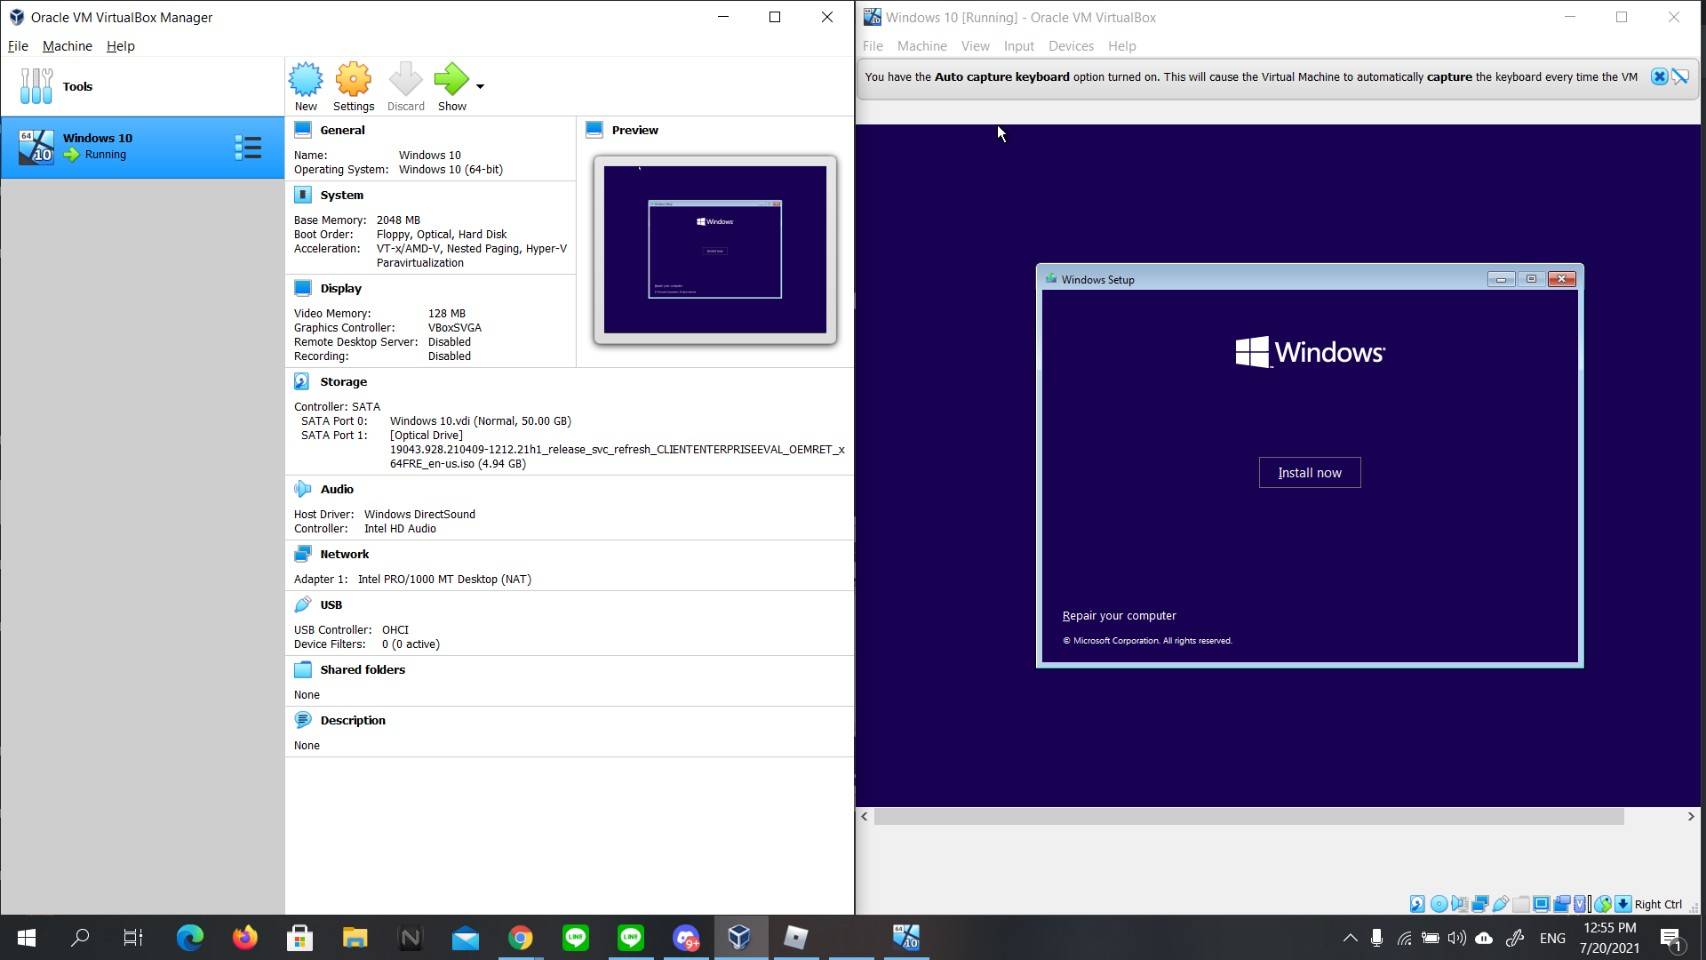Open the Input menu in VM window
The width and height of the screenshot is (1706, 960).
click(1019, 46)
